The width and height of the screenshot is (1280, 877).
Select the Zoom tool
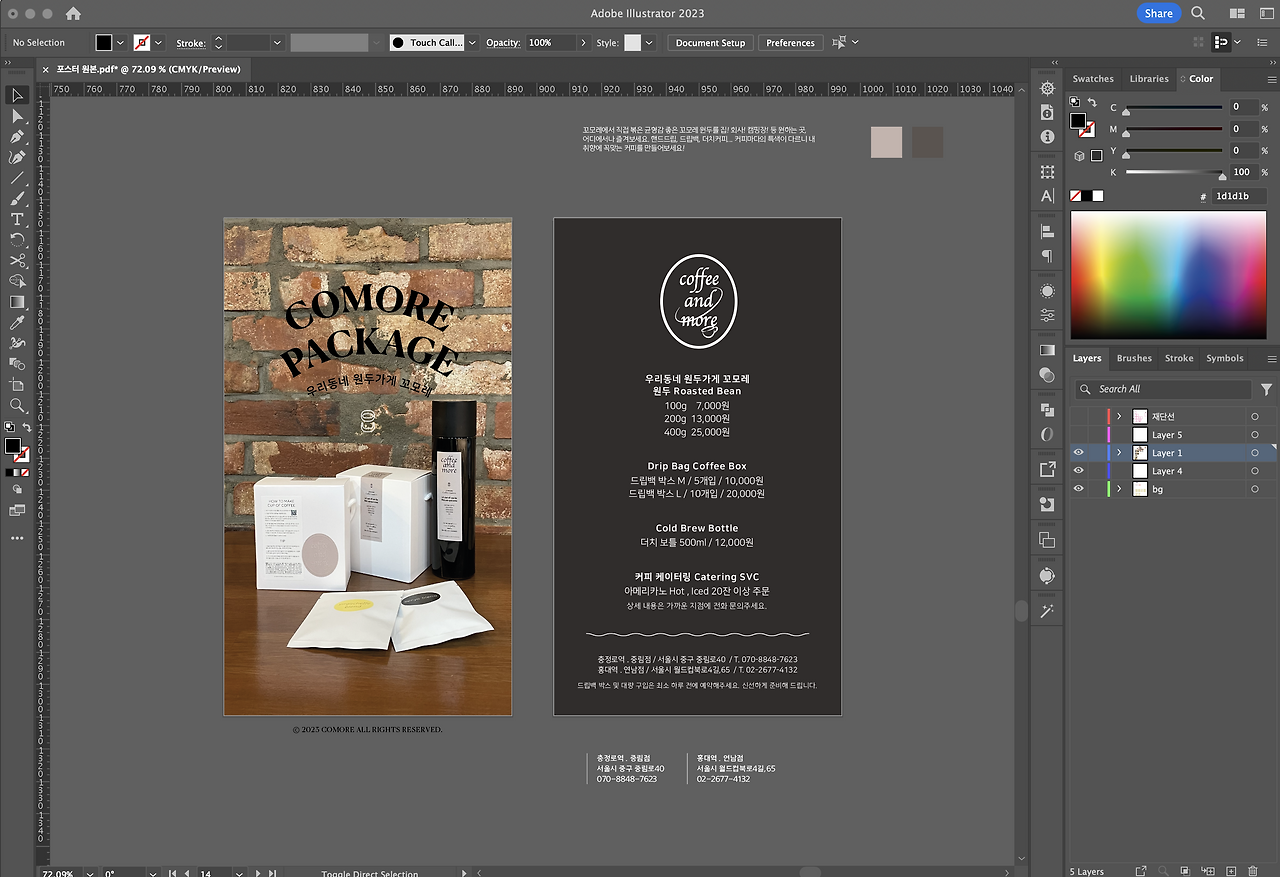point(17,406)
